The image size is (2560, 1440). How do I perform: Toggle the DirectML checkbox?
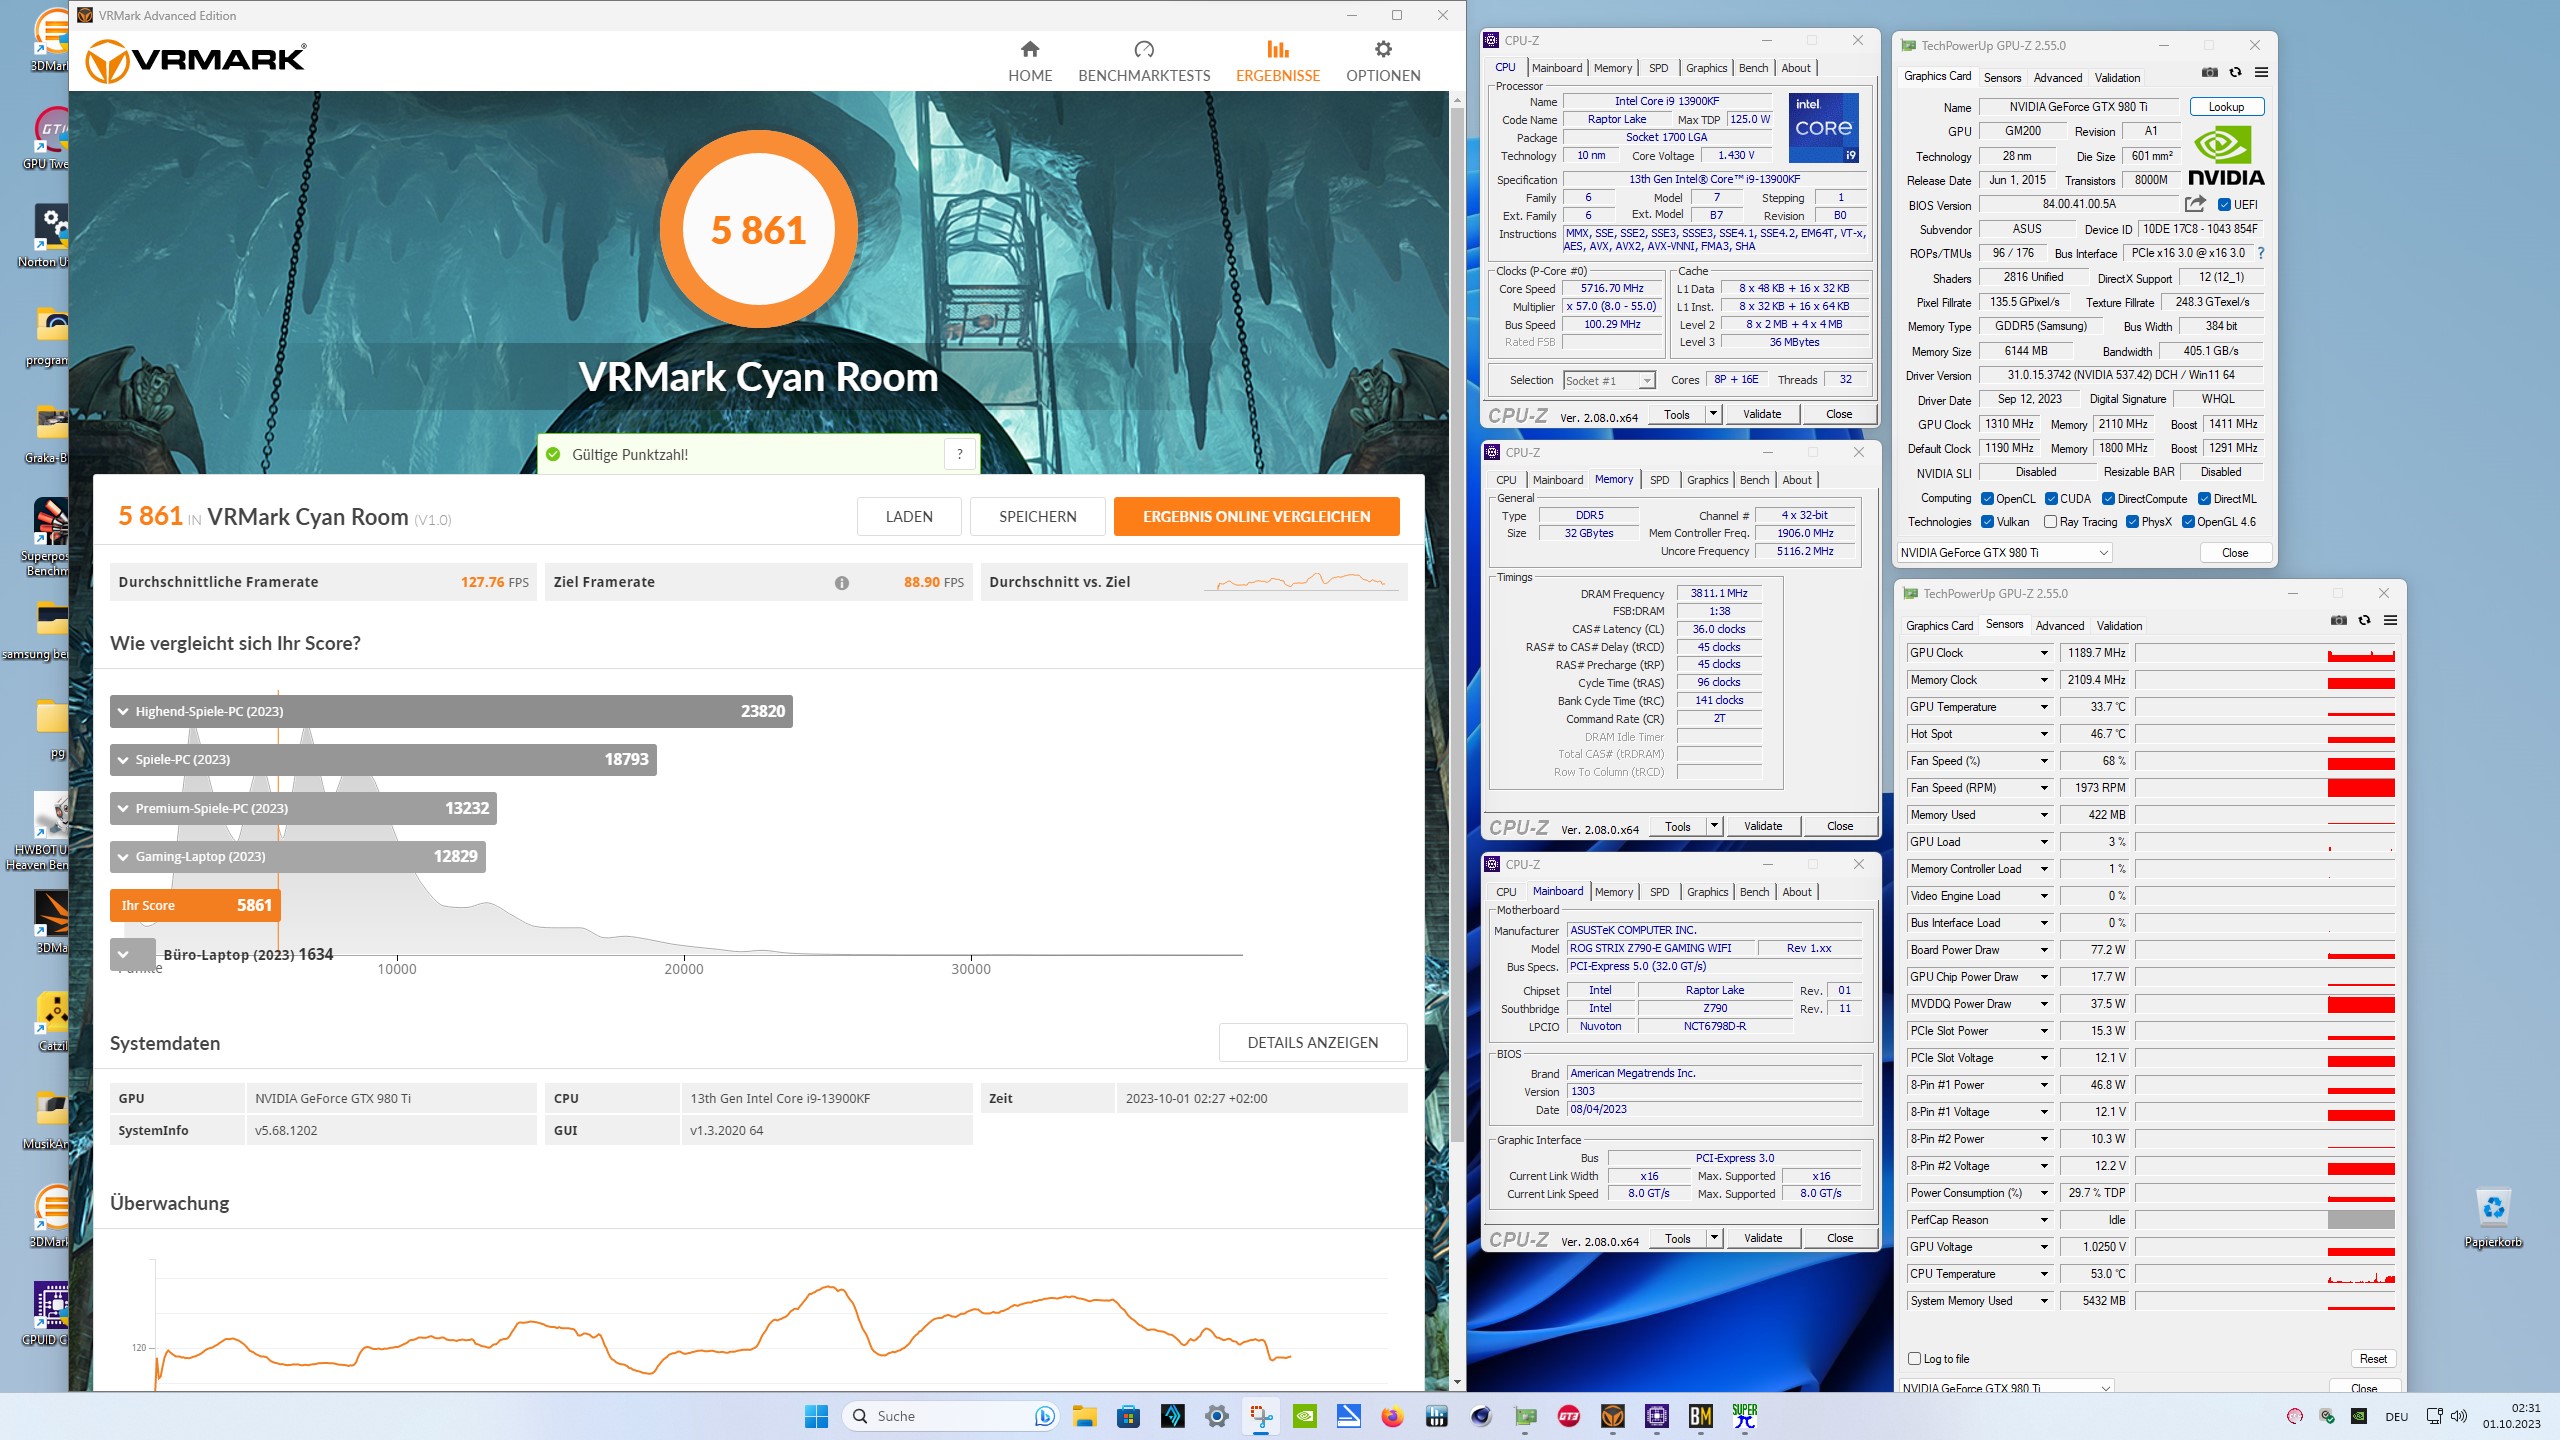point(2204,499)
